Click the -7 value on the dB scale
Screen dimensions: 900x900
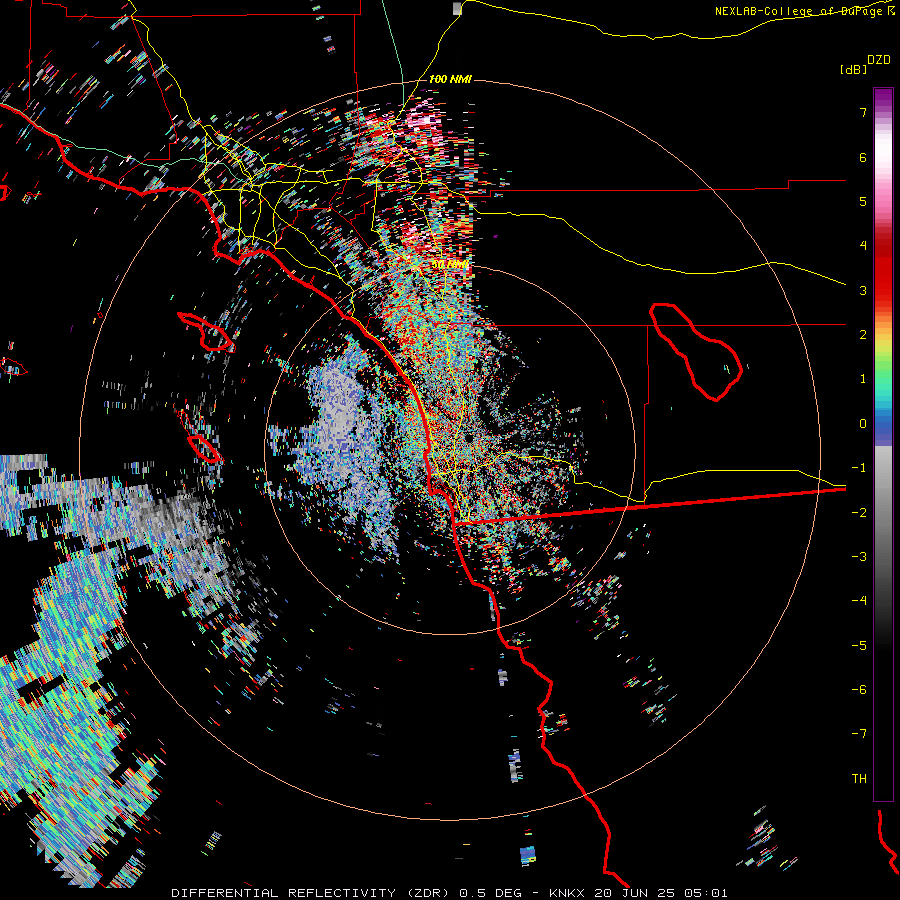859,734
